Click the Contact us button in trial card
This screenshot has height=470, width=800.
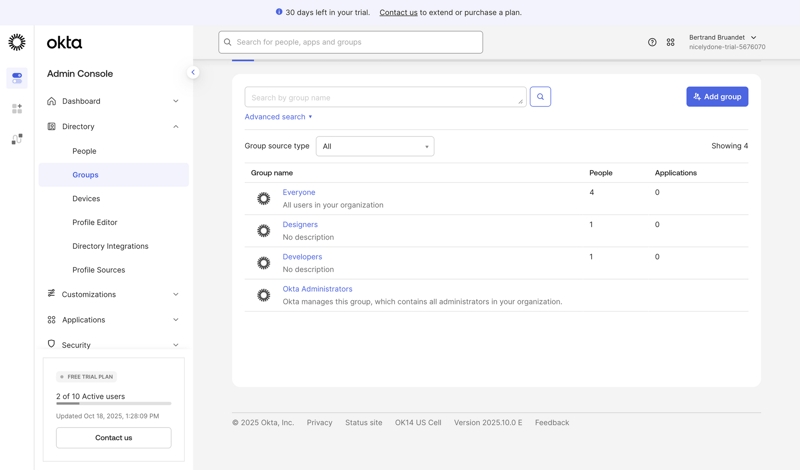tap(114, 438)
